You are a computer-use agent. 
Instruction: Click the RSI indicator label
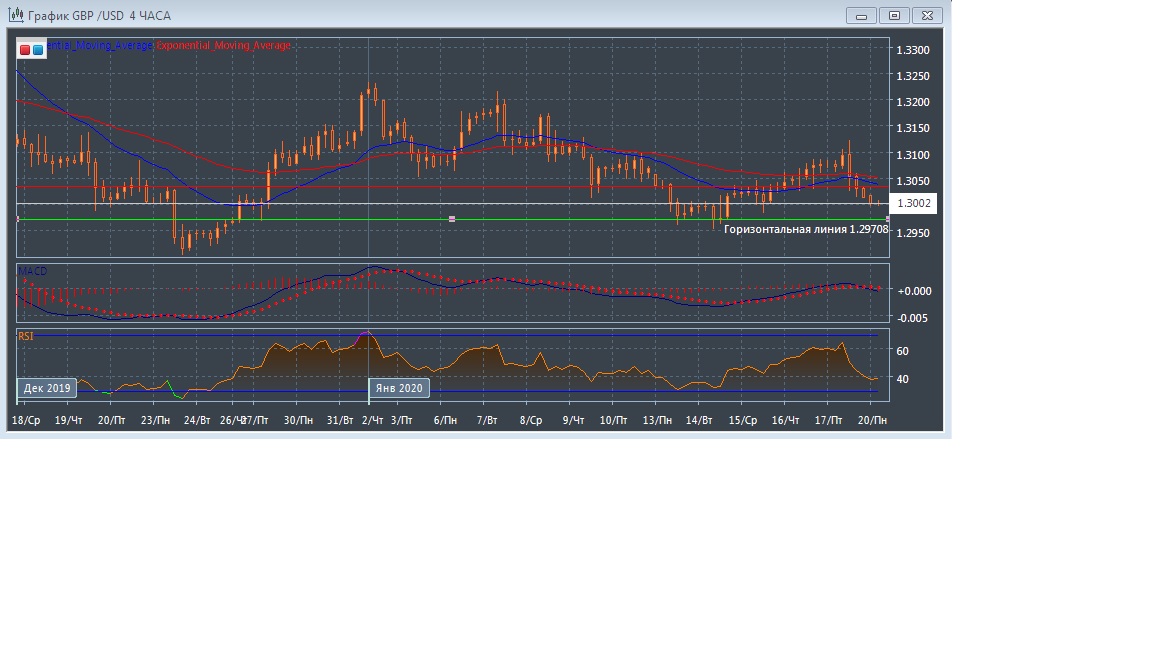(x=26, y=336)
